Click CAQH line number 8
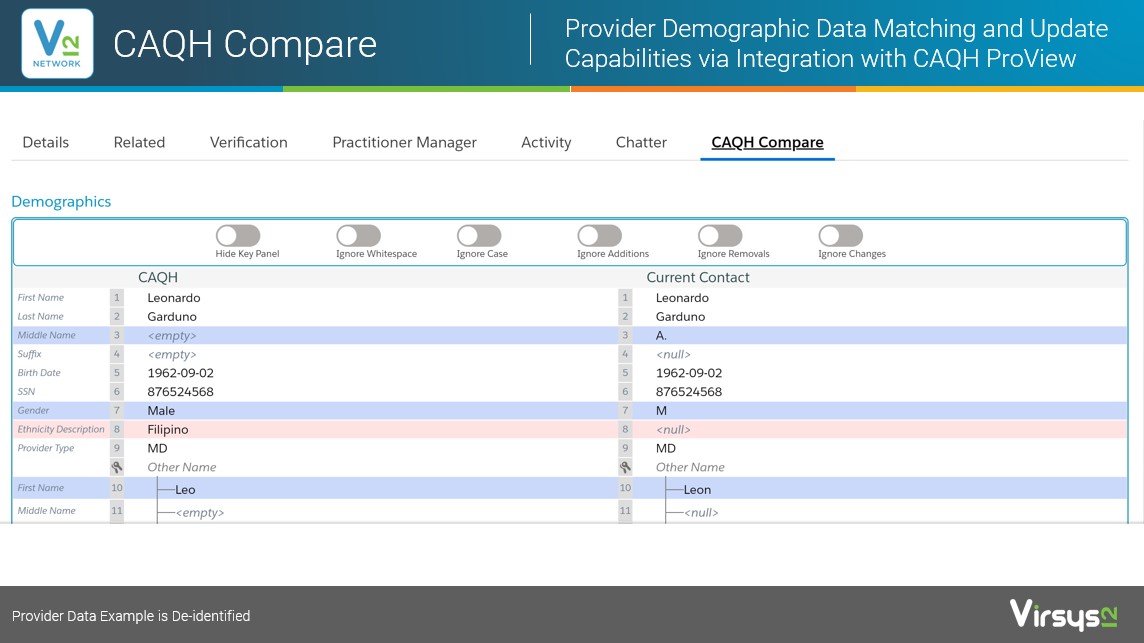 click(117, 430)
